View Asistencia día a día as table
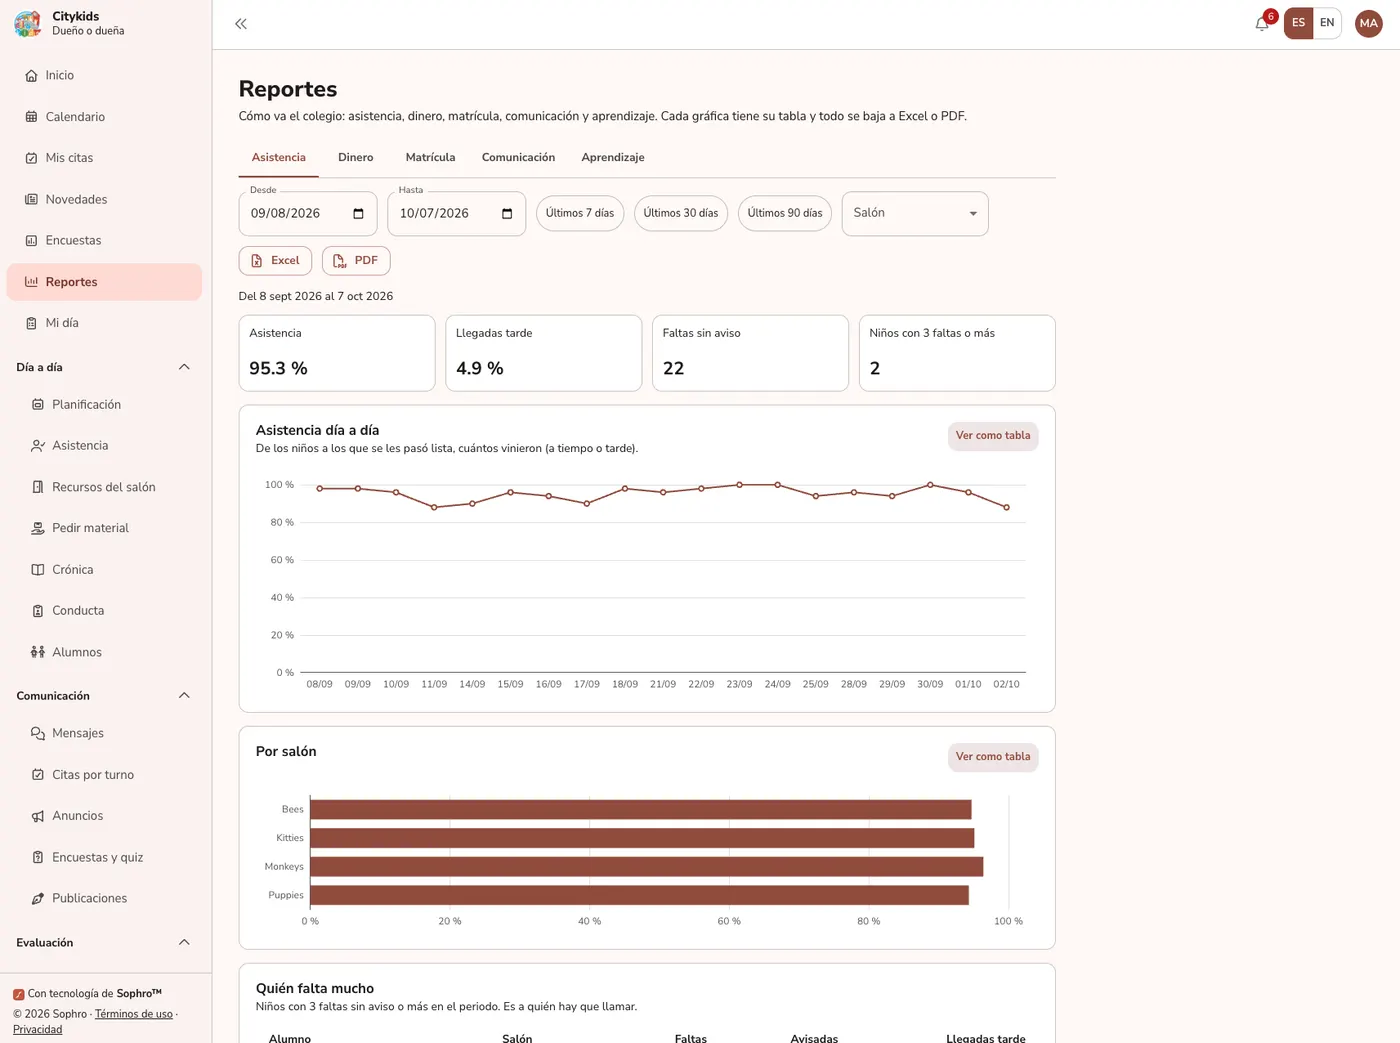Image resolution: width=1400 pixels, height=1043 pixels. coord(993,436)
